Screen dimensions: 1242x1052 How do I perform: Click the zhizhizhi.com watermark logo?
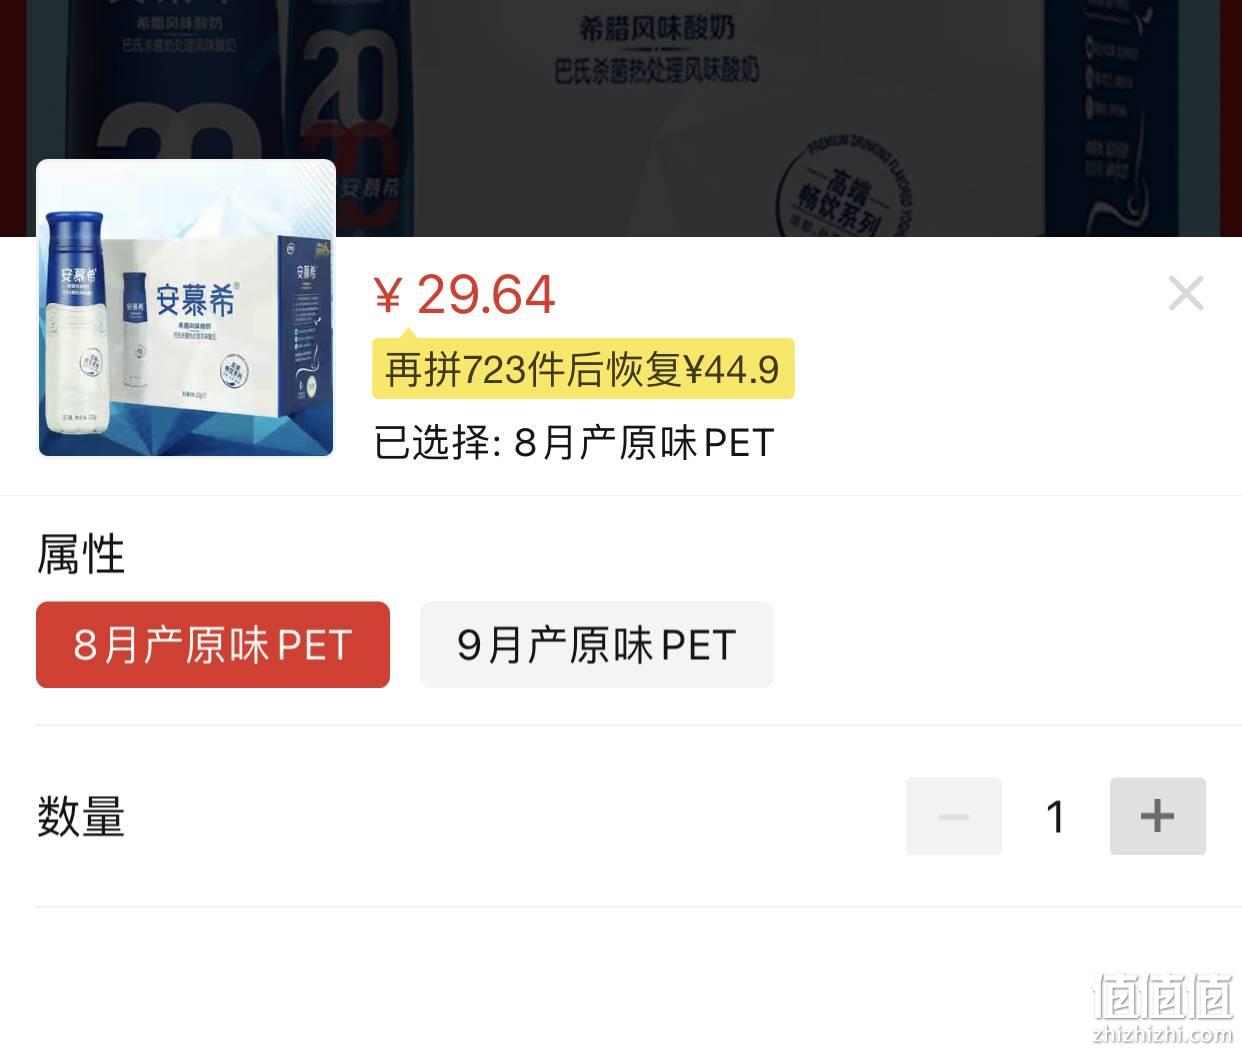(x=1164, y=1008)
